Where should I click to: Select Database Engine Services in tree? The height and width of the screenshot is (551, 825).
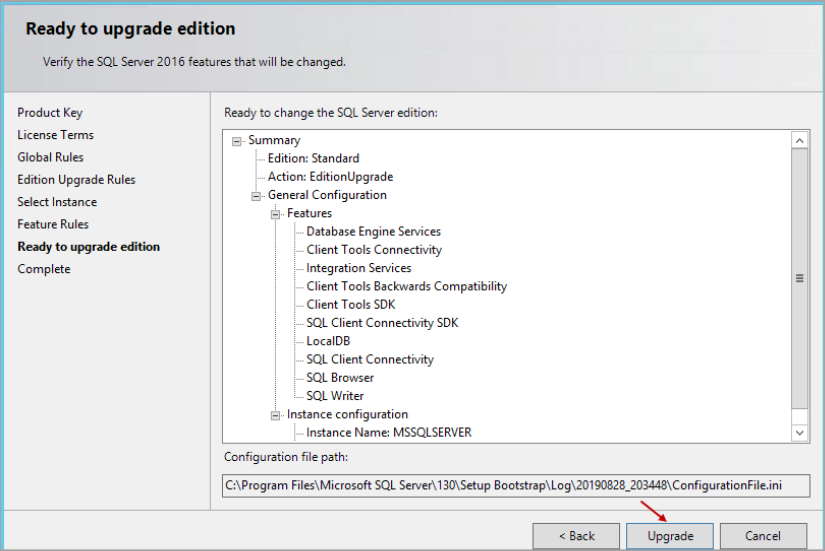374,232
